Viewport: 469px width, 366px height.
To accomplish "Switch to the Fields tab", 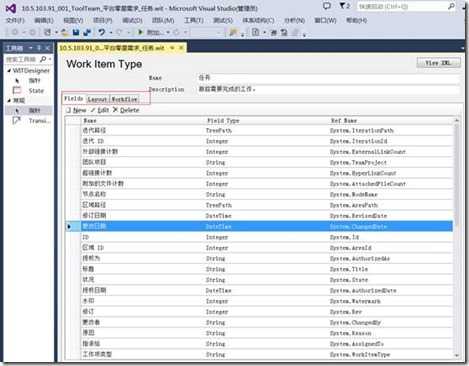I will [x=74, y=99].
